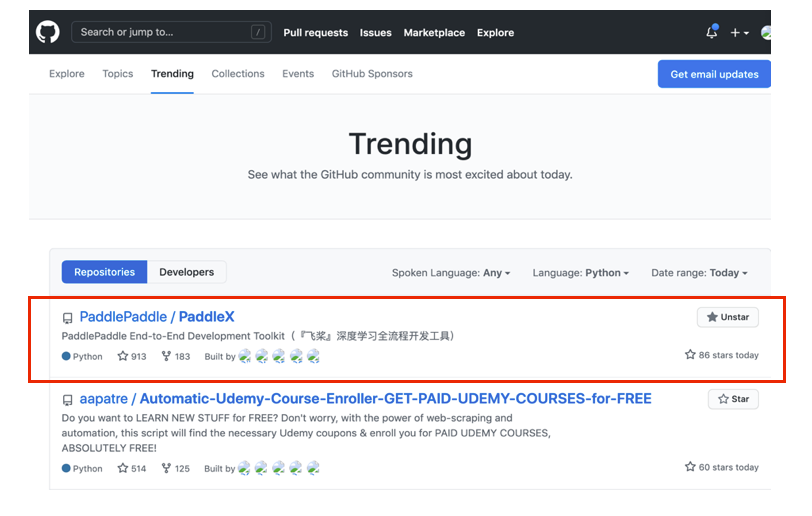Switch to the Explore sub-navigation tab

click(67, 74)
